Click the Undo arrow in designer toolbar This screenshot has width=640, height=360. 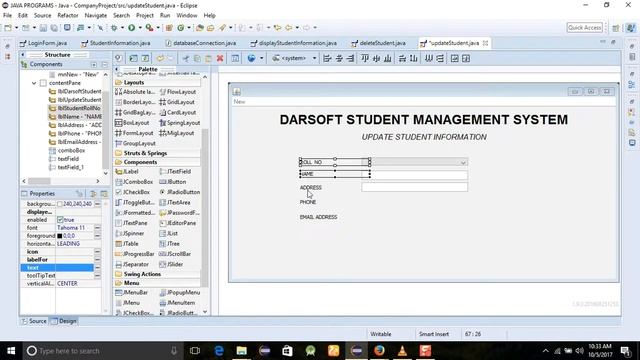[160, 58]
